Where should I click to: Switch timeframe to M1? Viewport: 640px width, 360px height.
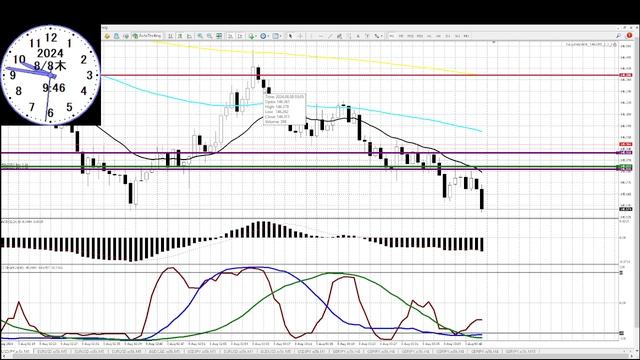[391, 36]
